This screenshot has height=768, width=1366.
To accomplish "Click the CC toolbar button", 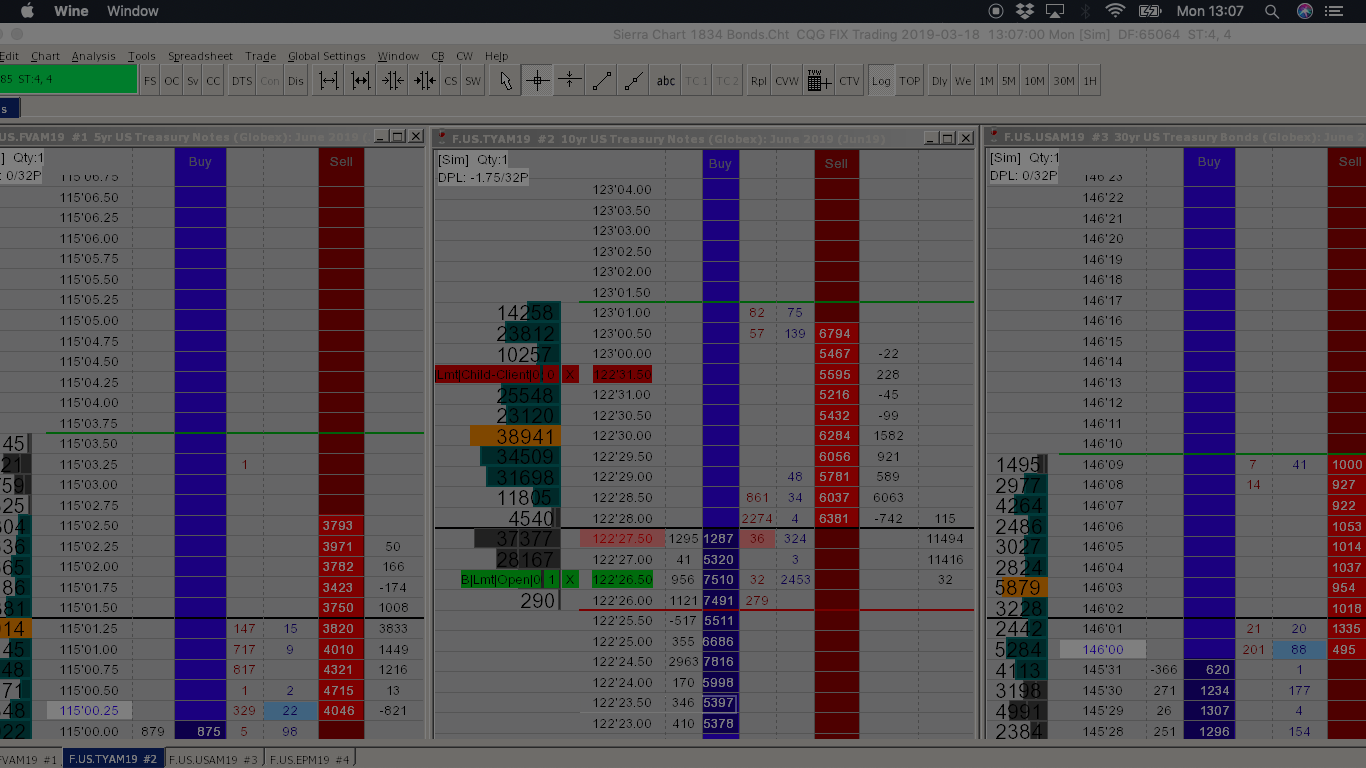I will [213, 81].
